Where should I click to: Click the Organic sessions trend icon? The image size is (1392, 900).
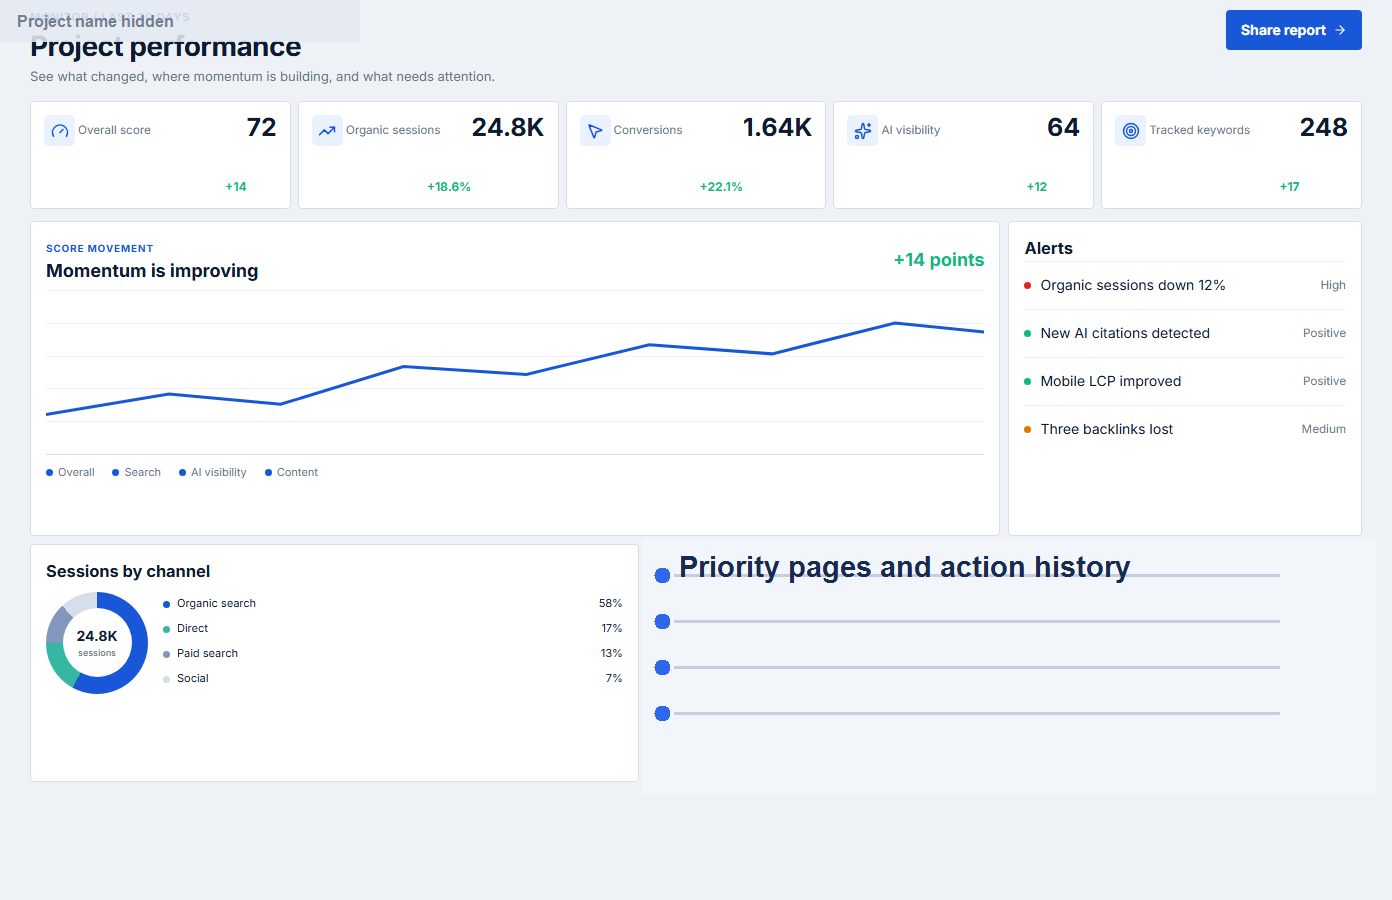pos(327,130)
